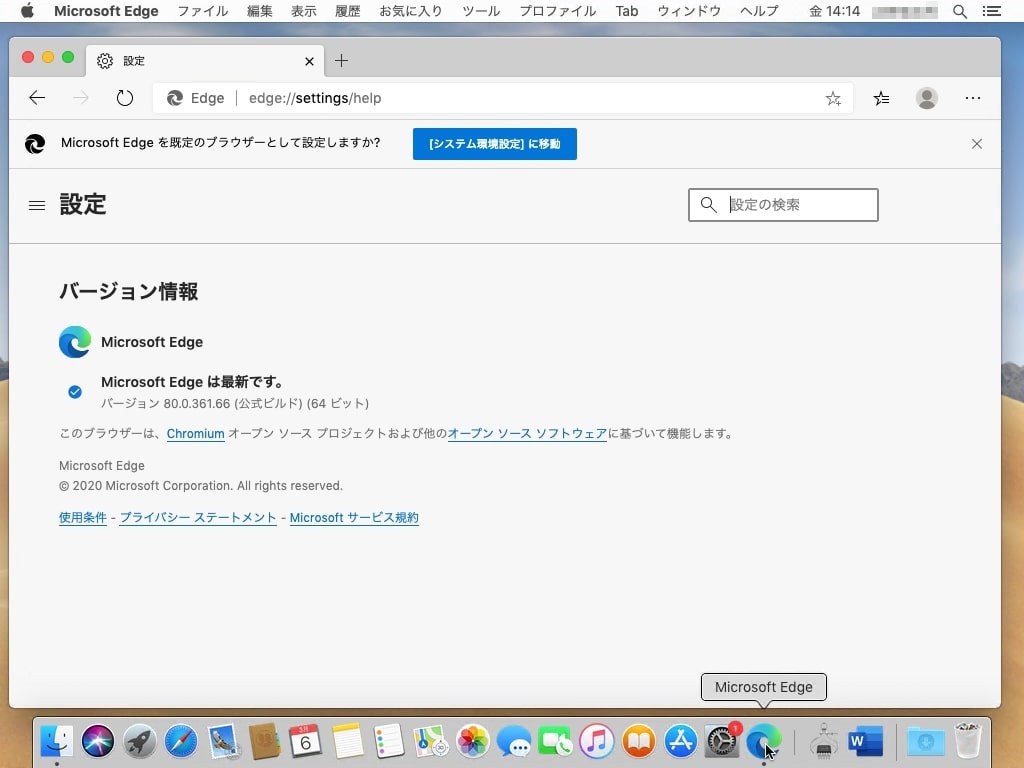Close the 設定 tab

click(309, 61)
